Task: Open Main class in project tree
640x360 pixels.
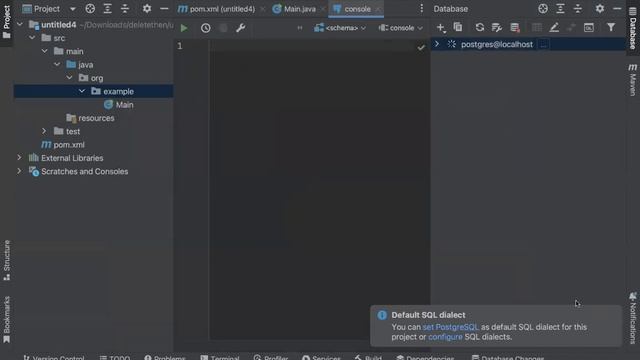Action: (124, 105)
